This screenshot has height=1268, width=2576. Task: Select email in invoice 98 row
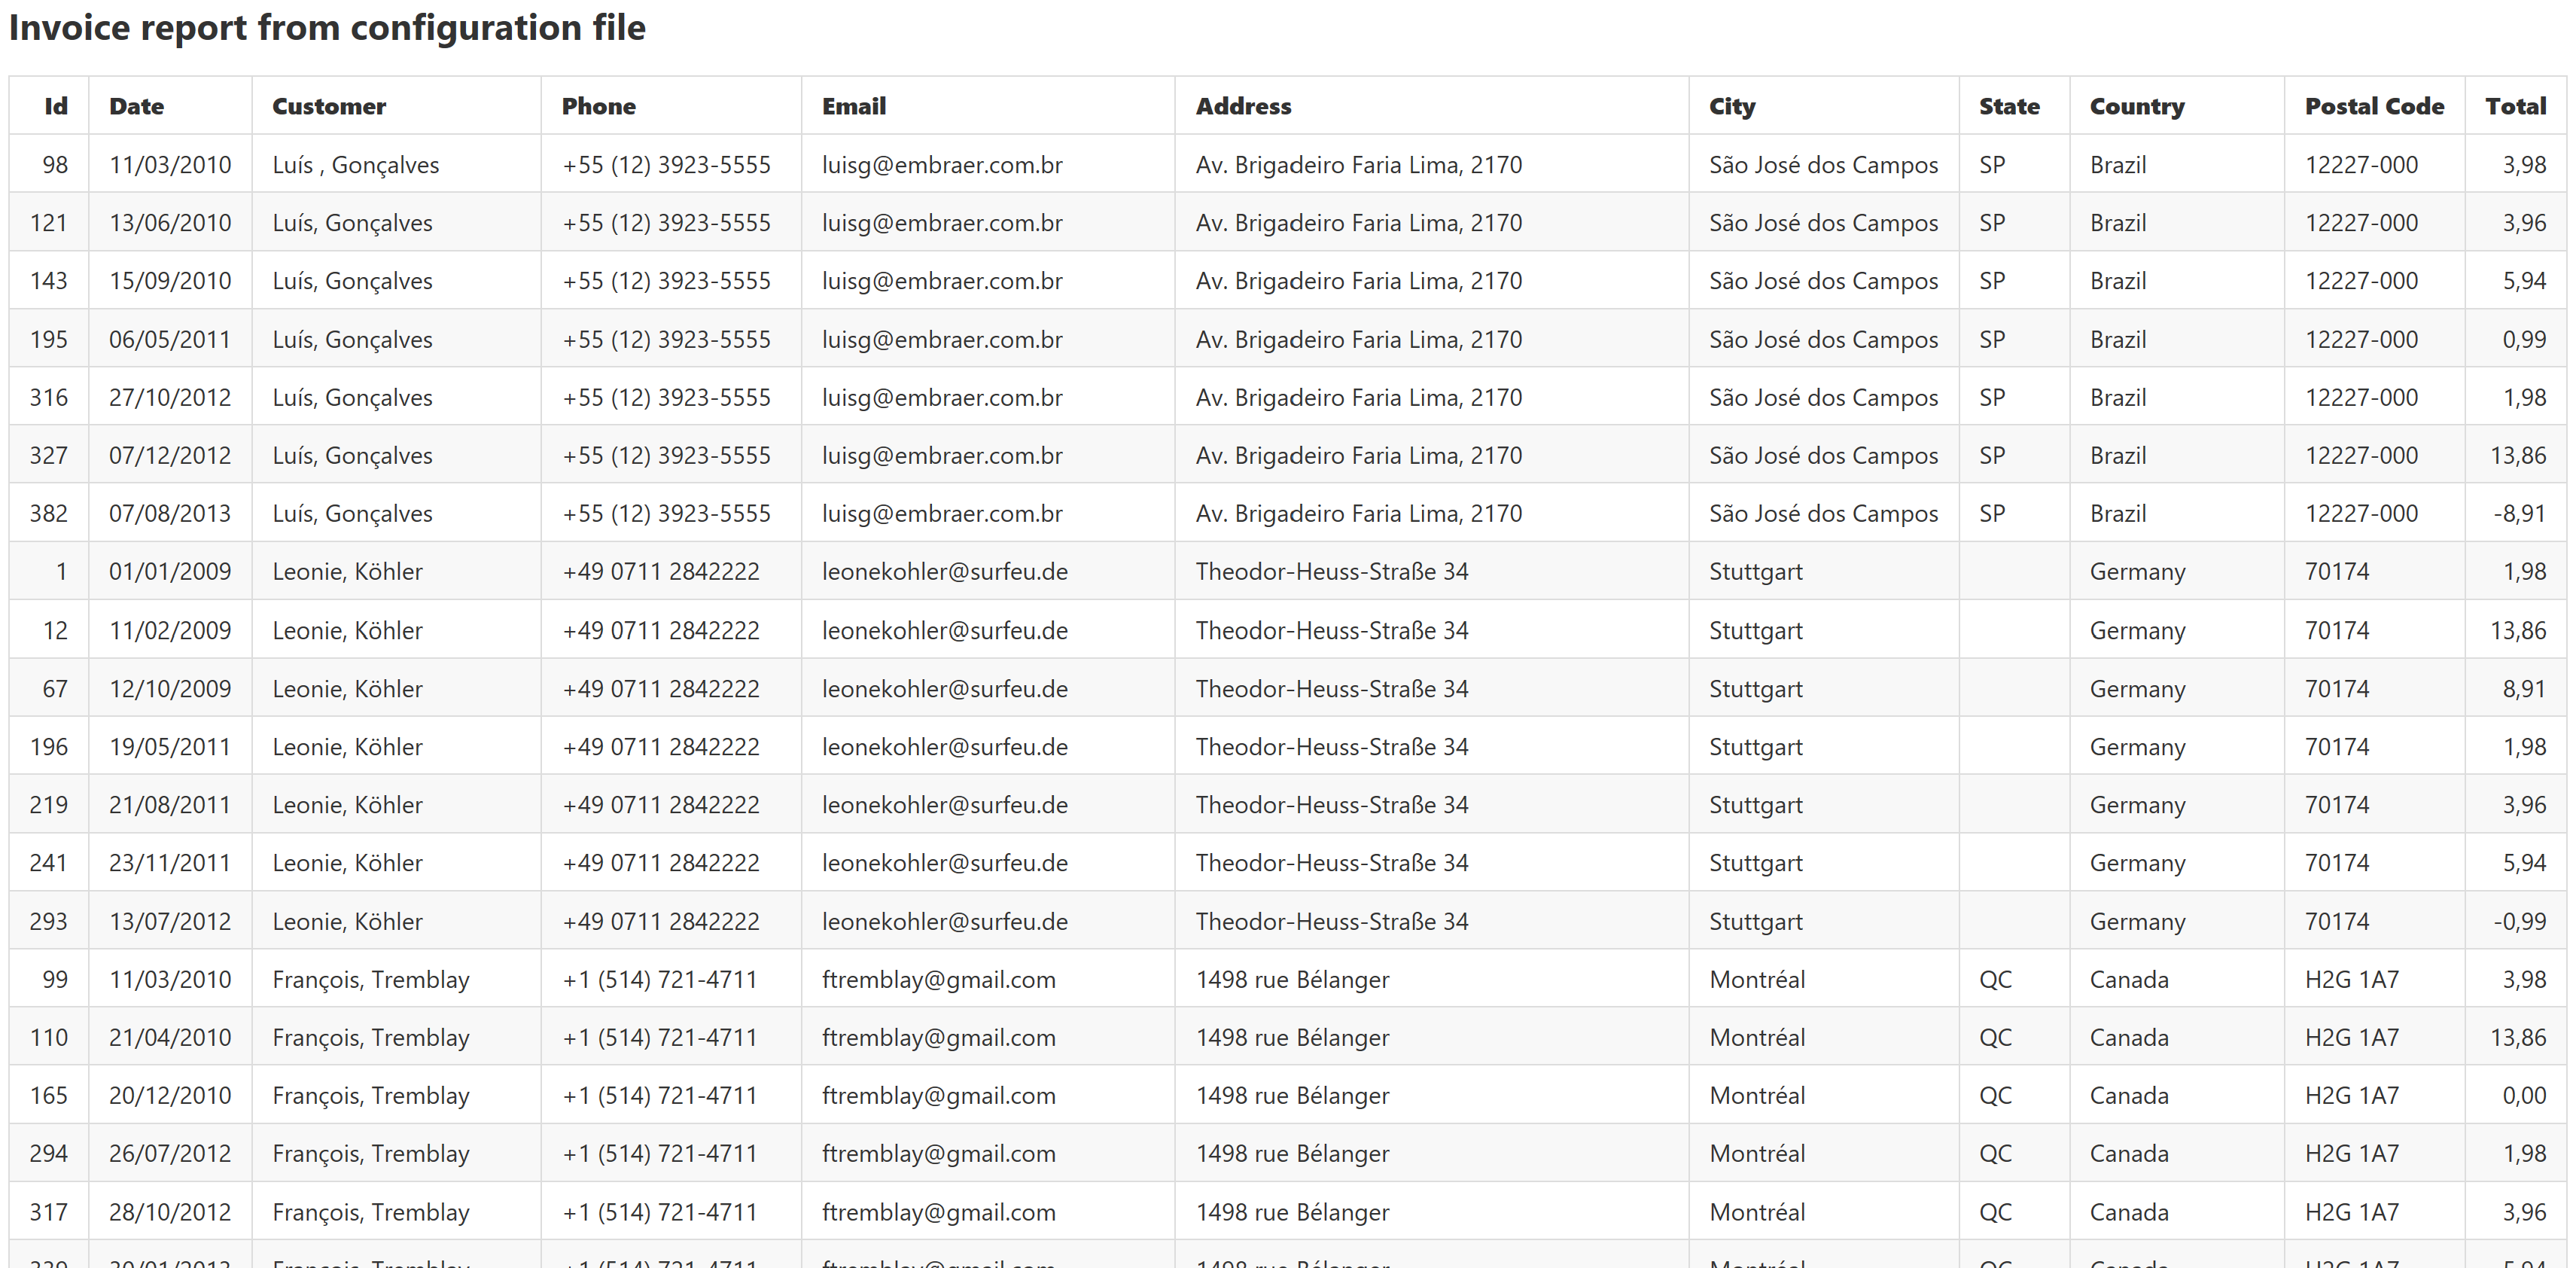[x=941, y=165]
